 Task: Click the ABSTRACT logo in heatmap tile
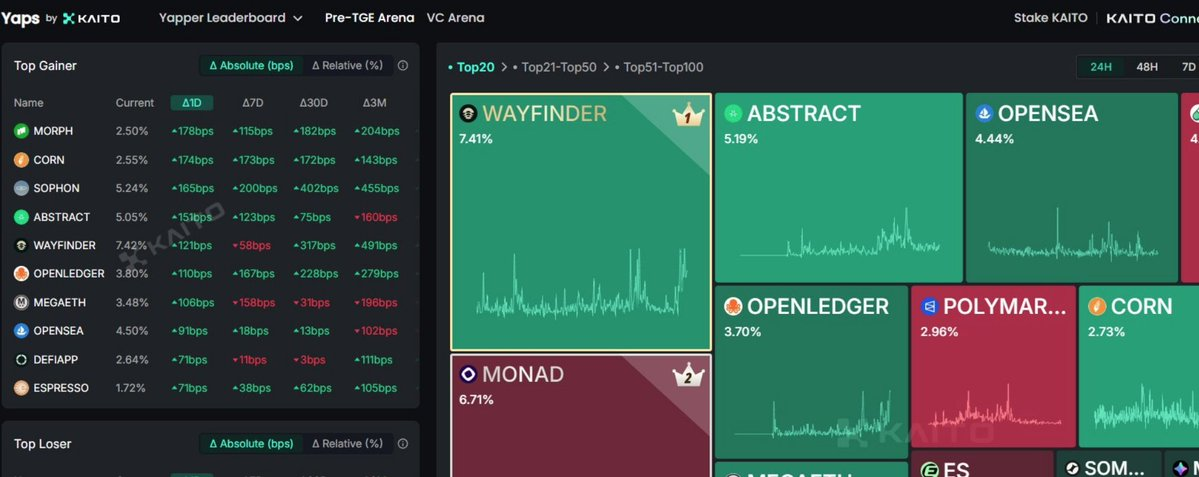(733, 114)
